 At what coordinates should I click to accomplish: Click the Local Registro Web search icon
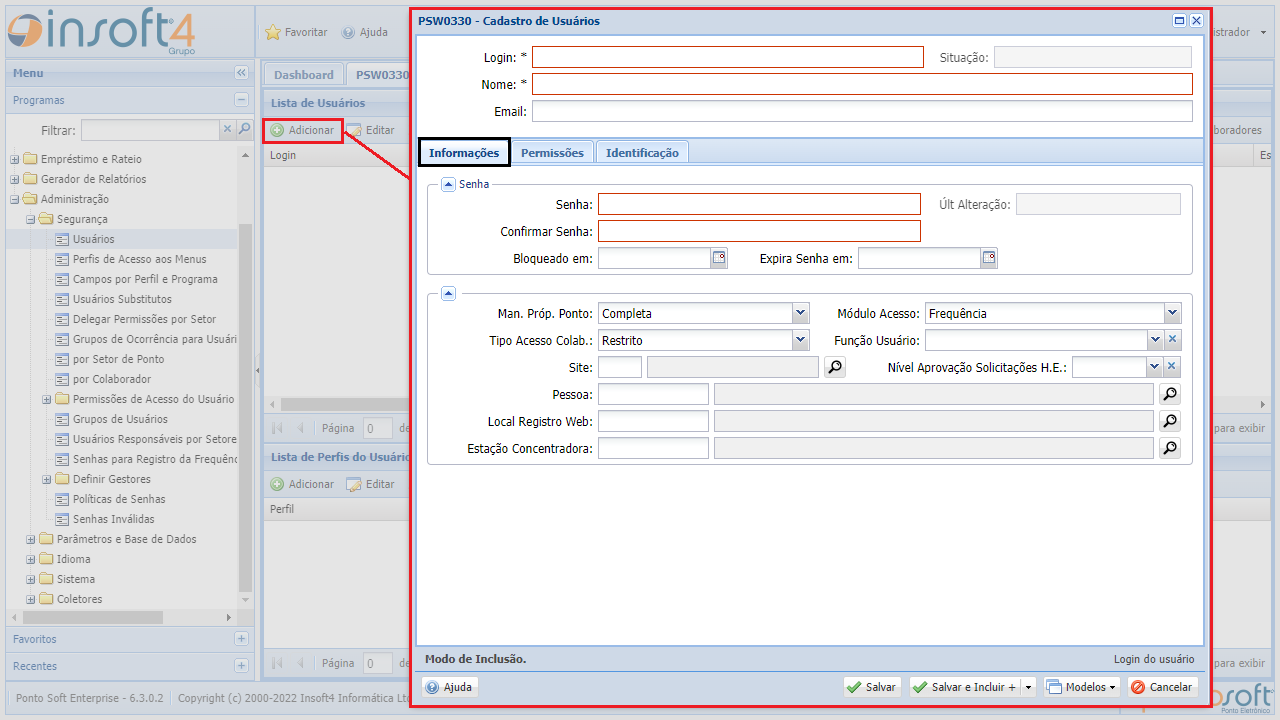click(1169, 421)
